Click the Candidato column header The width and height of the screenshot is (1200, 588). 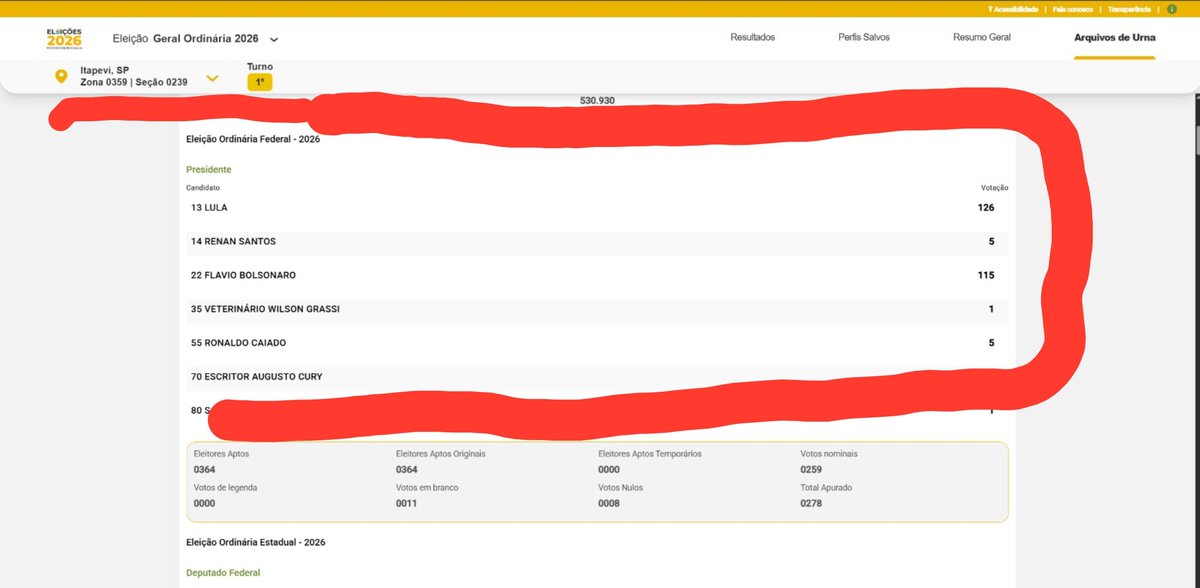coord(203,188)
